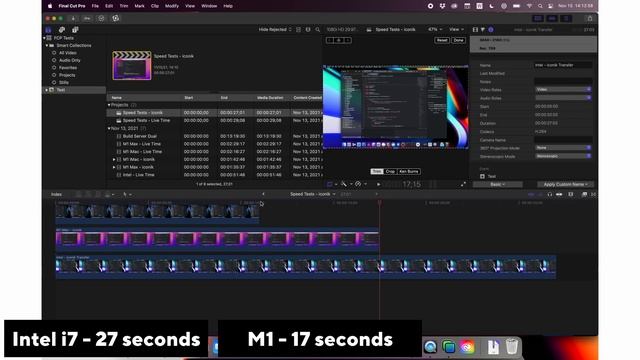Click the Keyword Editor key icon

tap(87, 18)
